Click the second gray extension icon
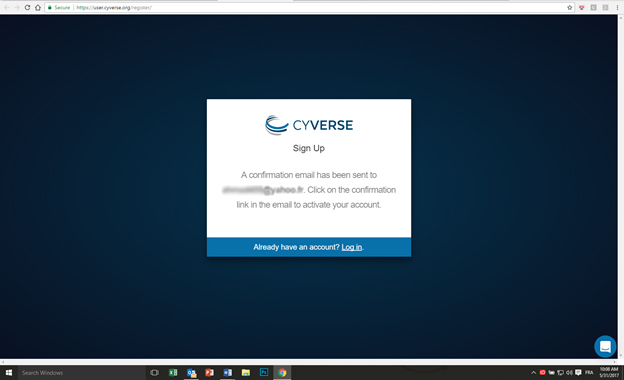 click(x=605, y=8)
